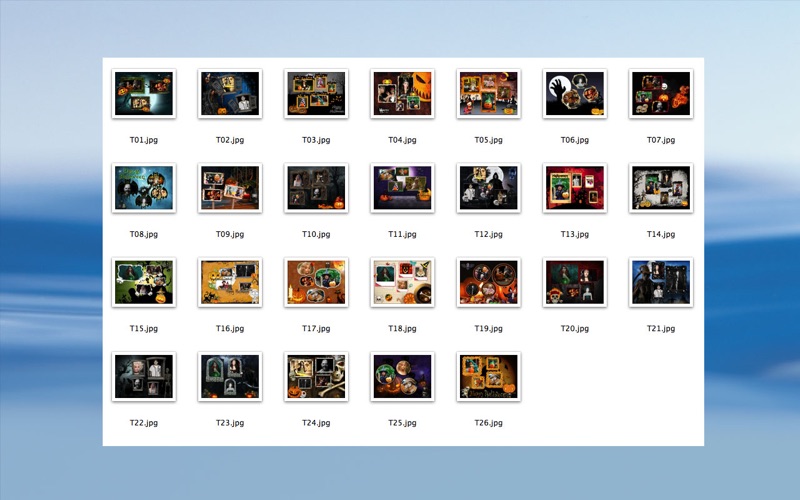Click the file name label T25.jpg

pyautogui.click(x=403, y=423)
